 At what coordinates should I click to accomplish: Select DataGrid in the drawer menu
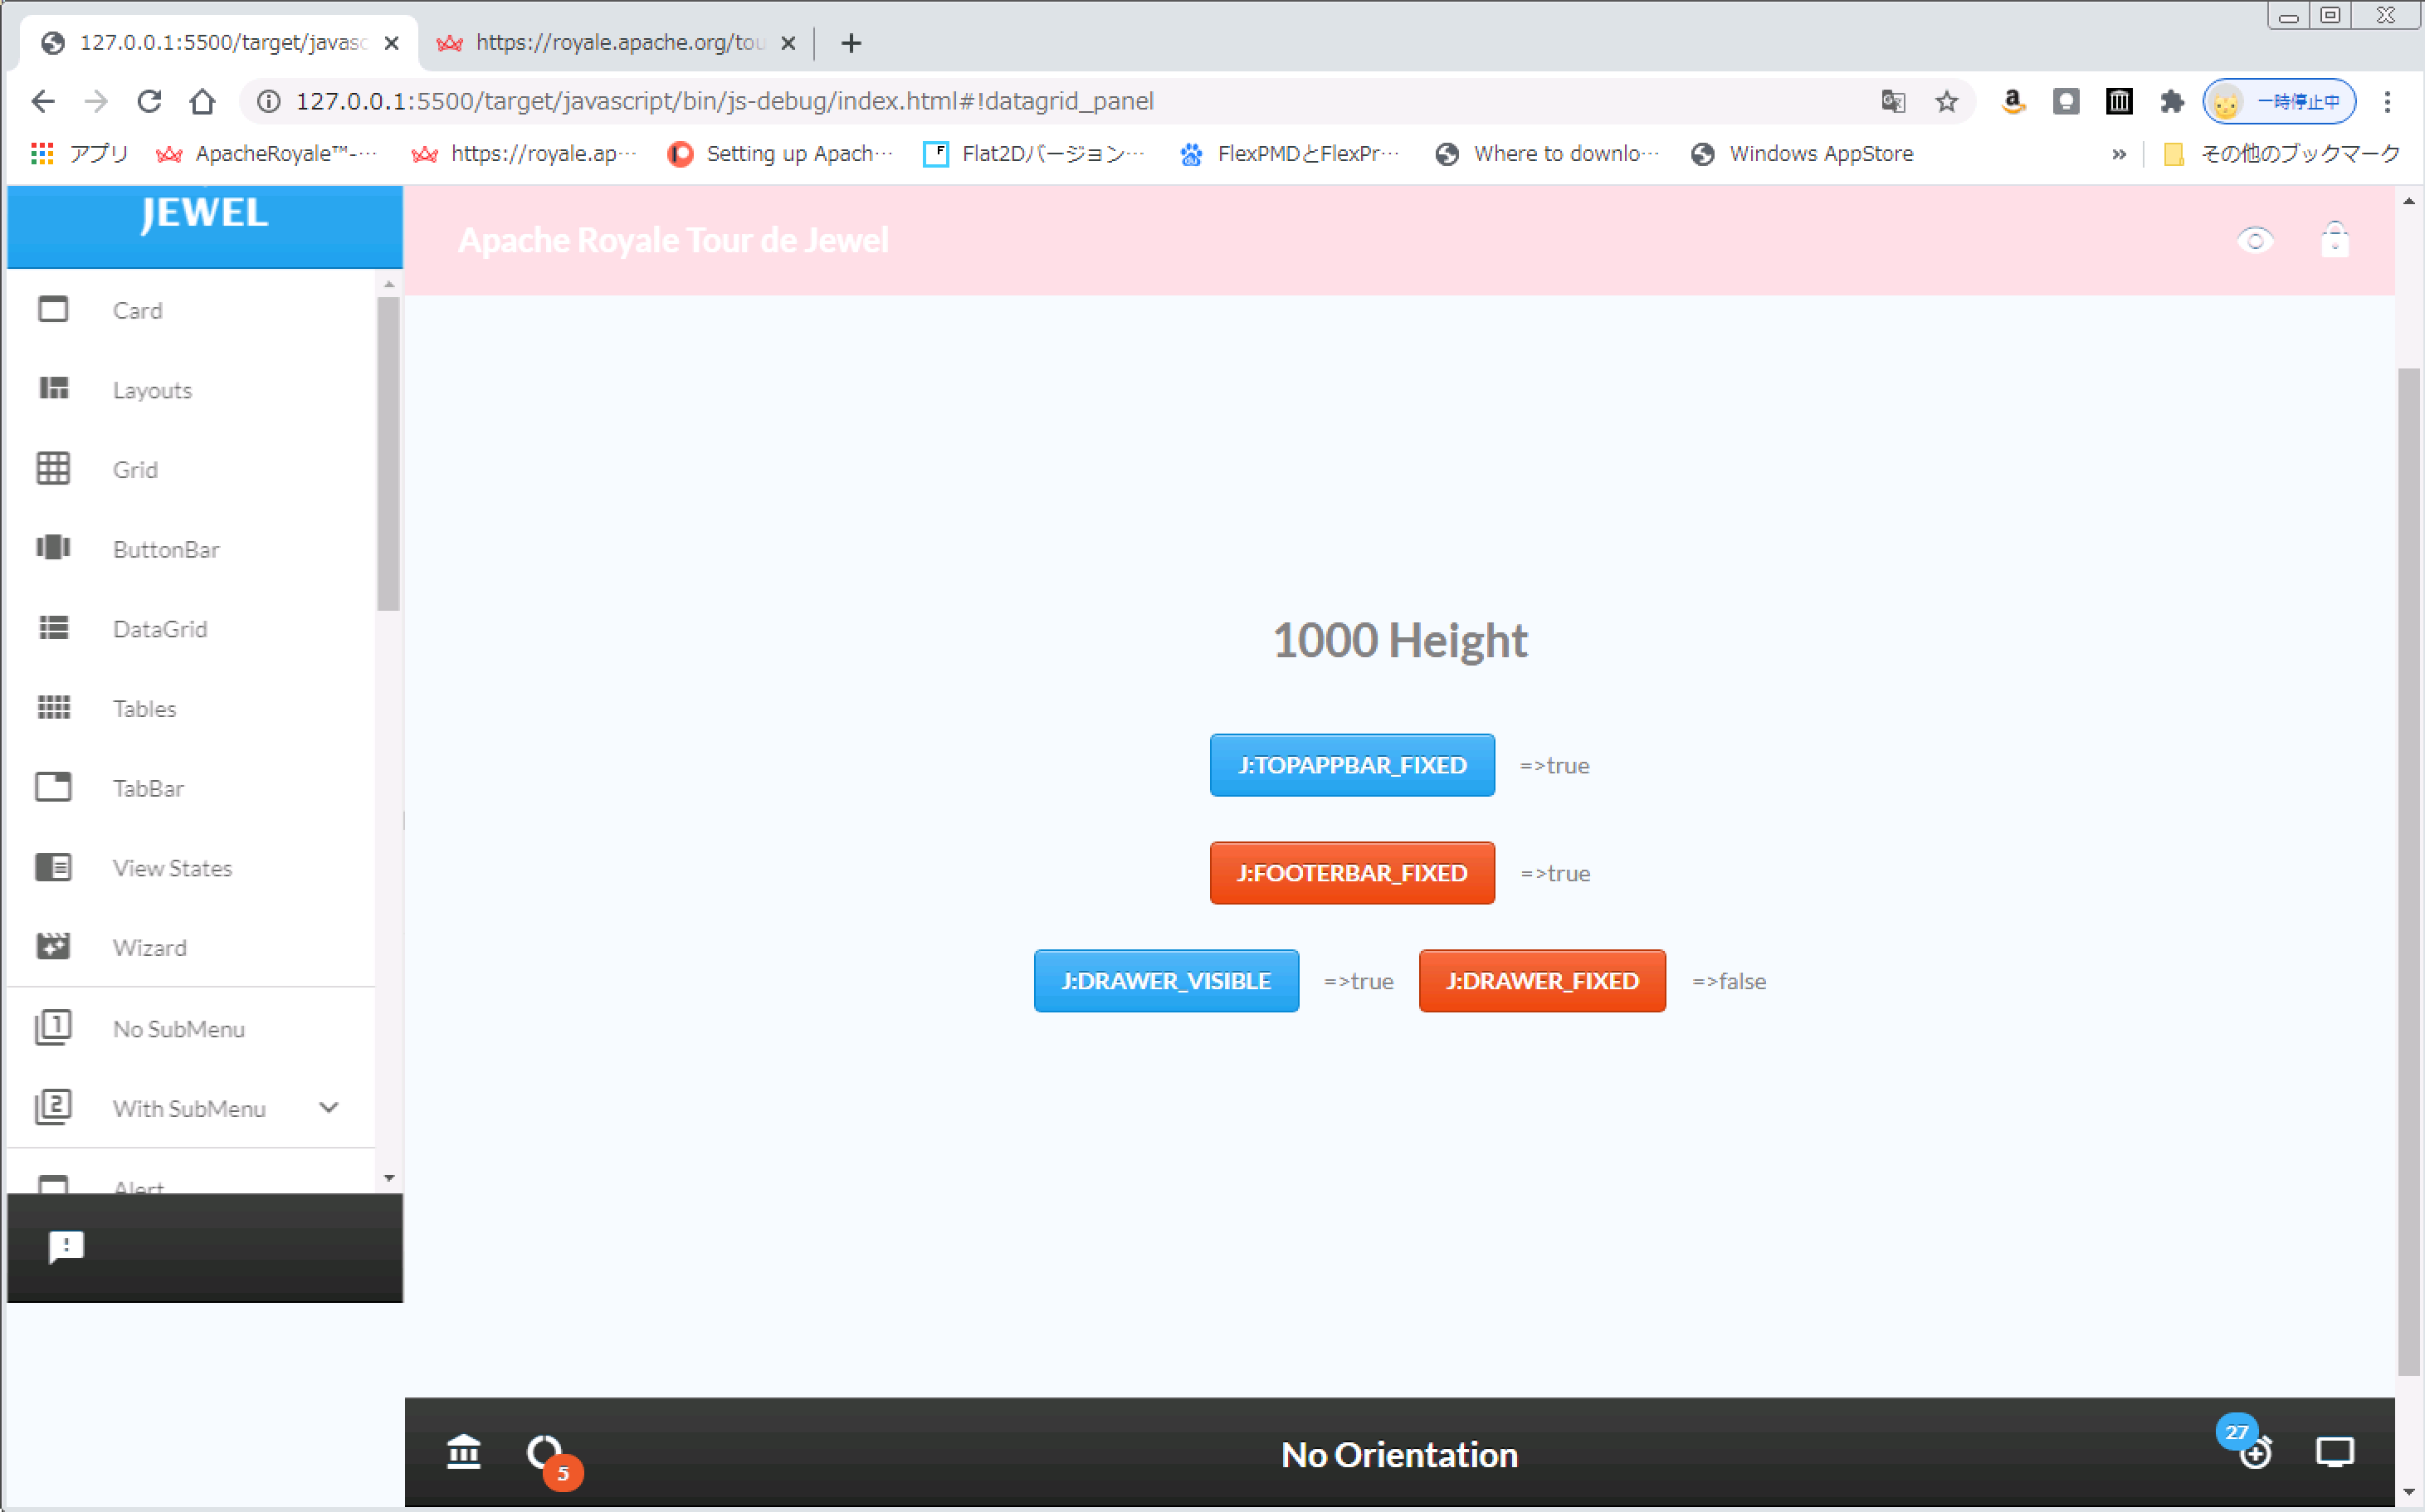tap(160, 629)
